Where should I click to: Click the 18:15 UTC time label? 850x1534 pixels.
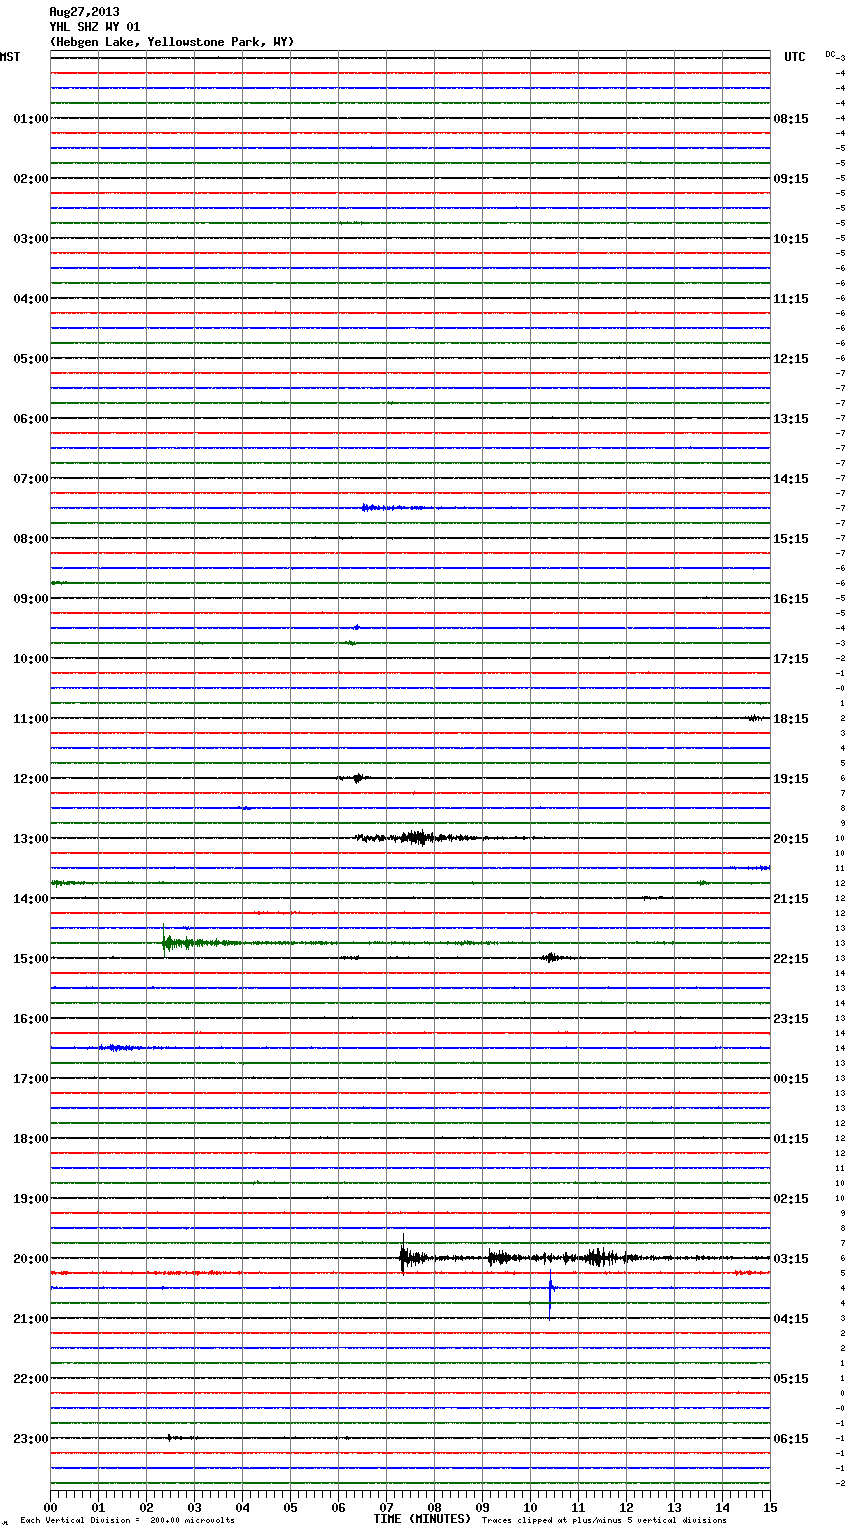coord(791,718)
